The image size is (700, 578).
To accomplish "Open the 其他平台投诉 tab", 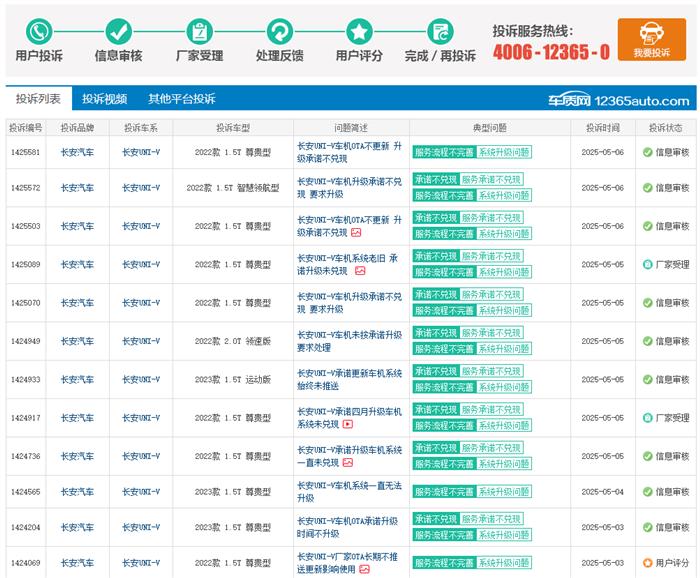I will coord(182,99).
